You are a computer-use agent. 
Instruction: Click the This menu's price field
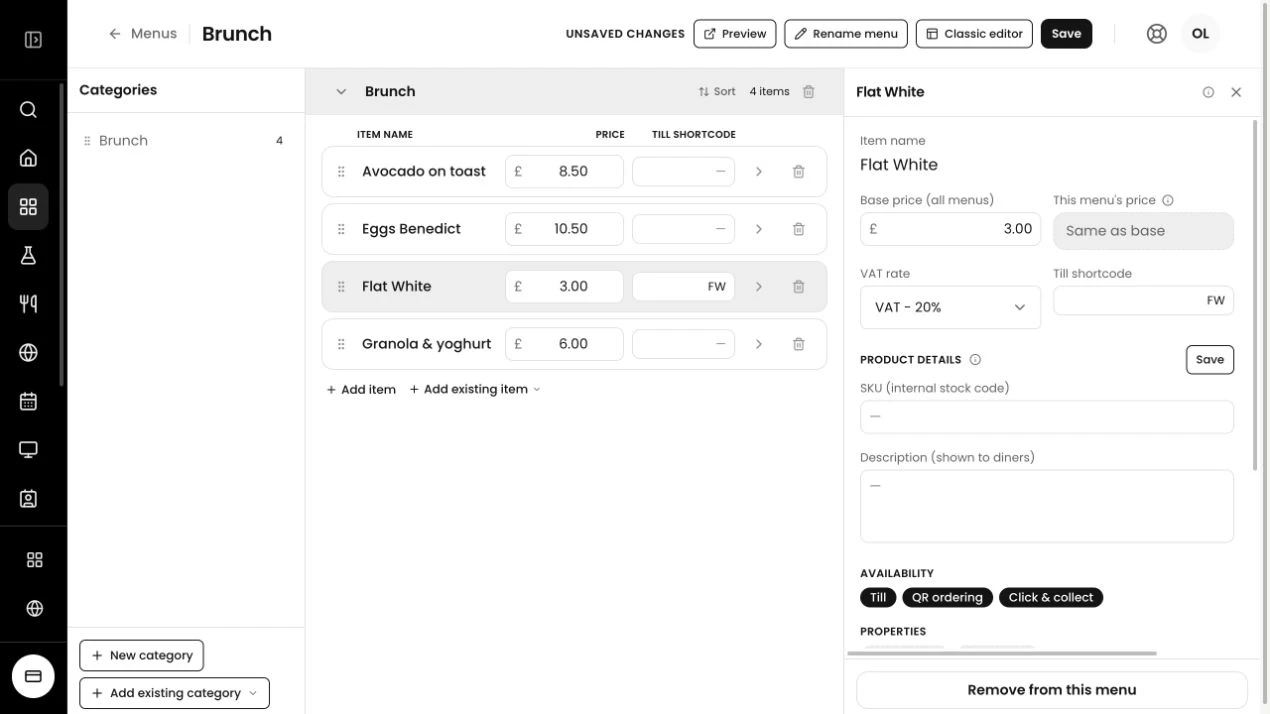tap(1143, 231)
